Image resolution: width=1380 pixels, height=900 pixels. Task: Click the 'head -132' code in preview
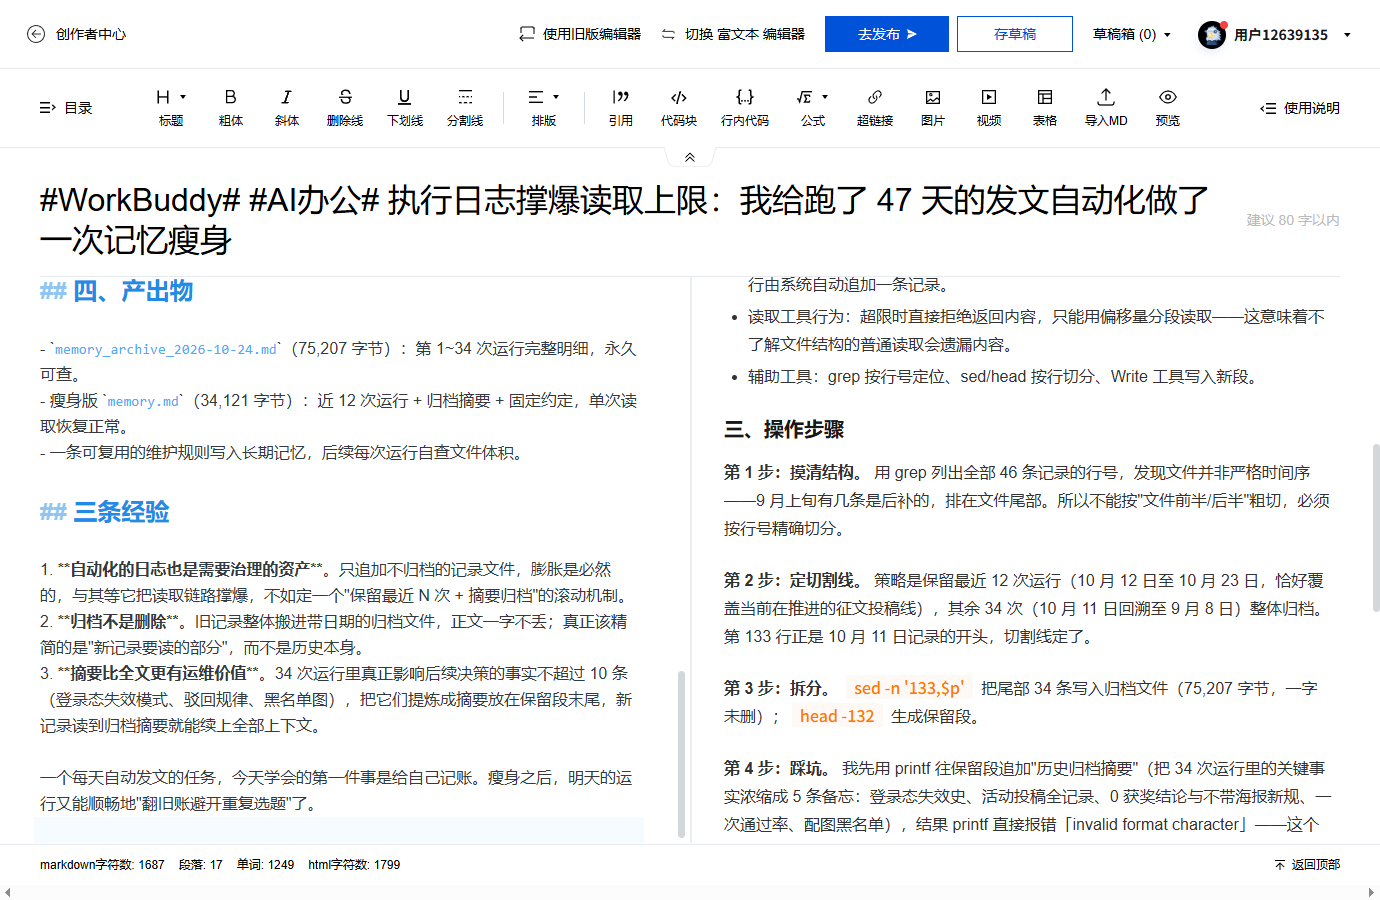click(837, 716)
